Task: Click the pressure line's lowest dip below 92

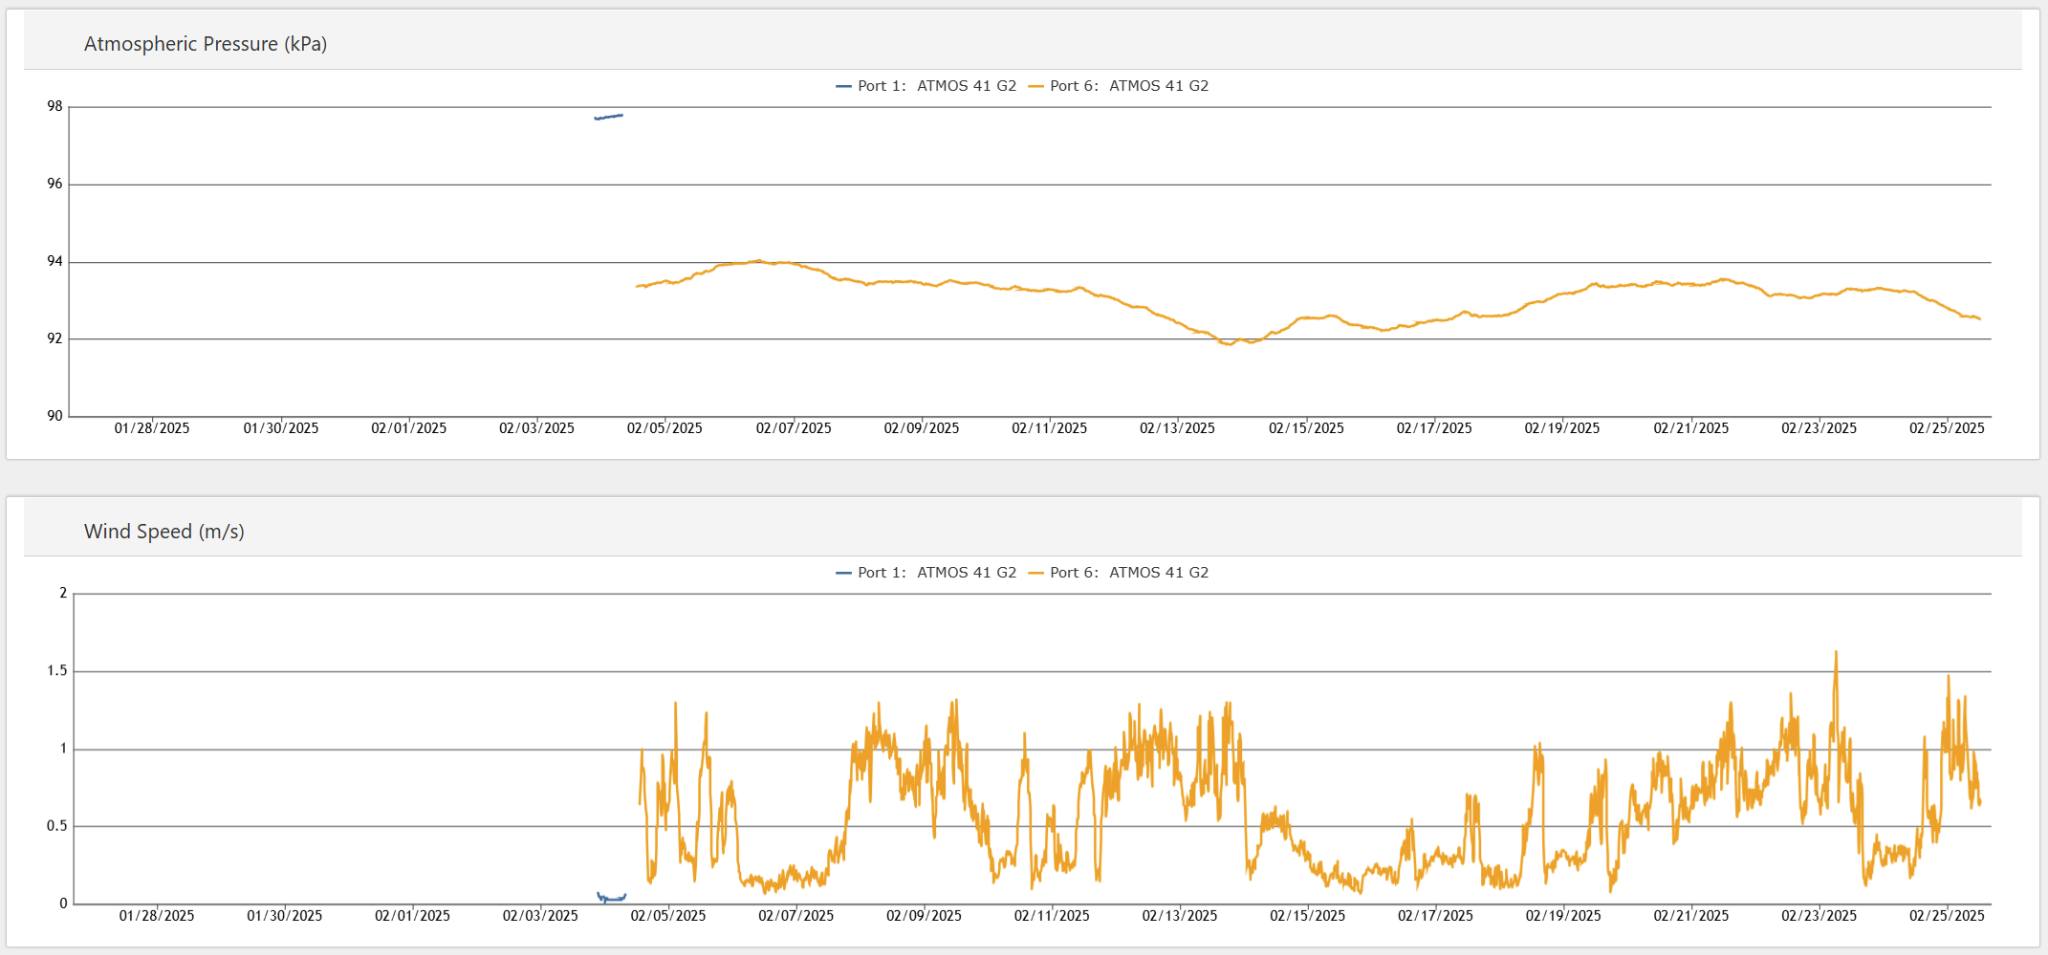Action: pos(1228,343)
